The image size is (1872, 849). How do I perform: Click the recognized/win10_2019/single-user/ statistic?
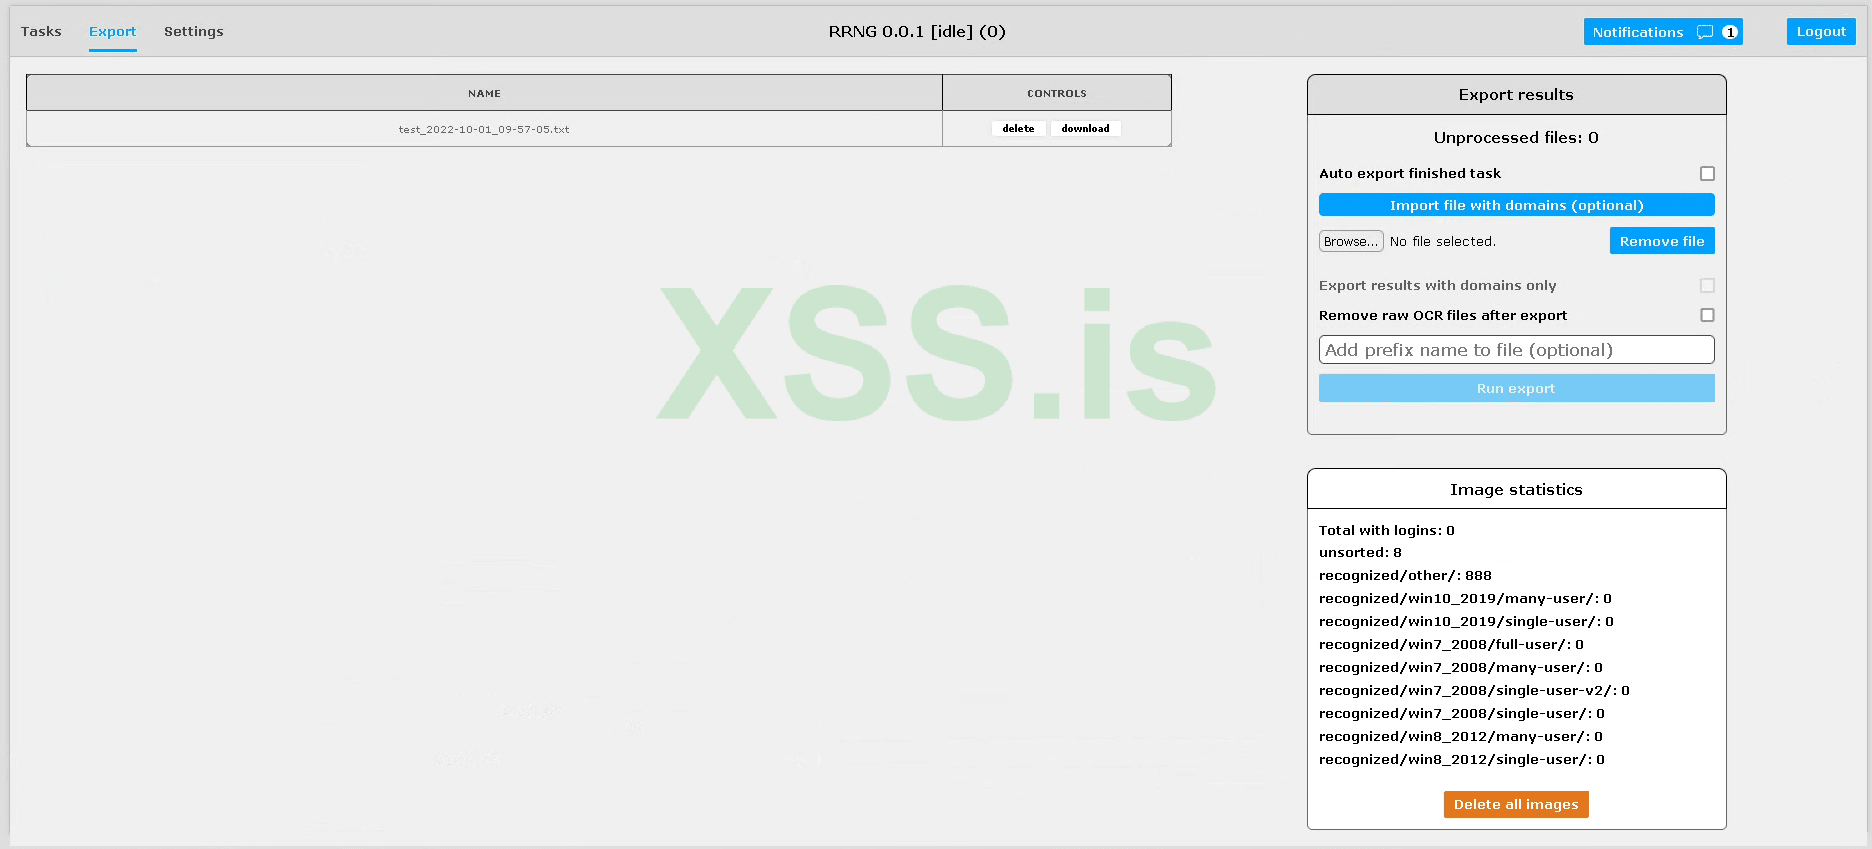[1466, 622]
